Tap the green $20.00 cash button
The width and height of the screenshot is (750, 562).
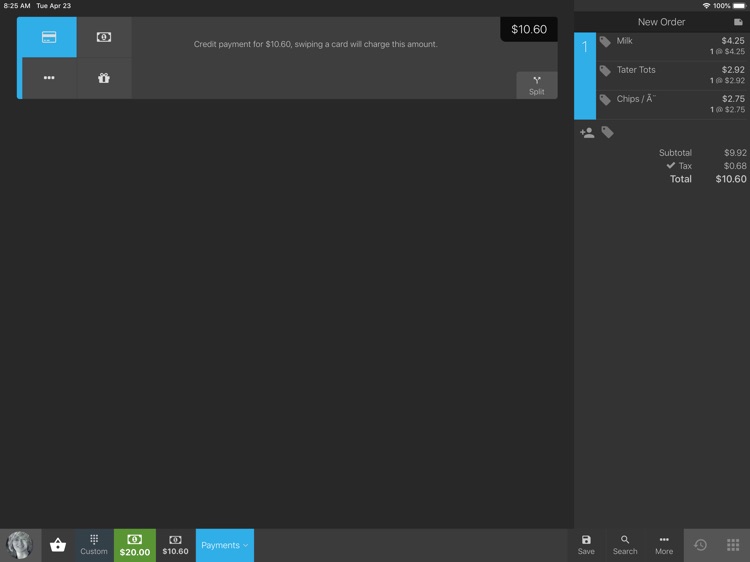pyautogui.click(x=135, y=545)
